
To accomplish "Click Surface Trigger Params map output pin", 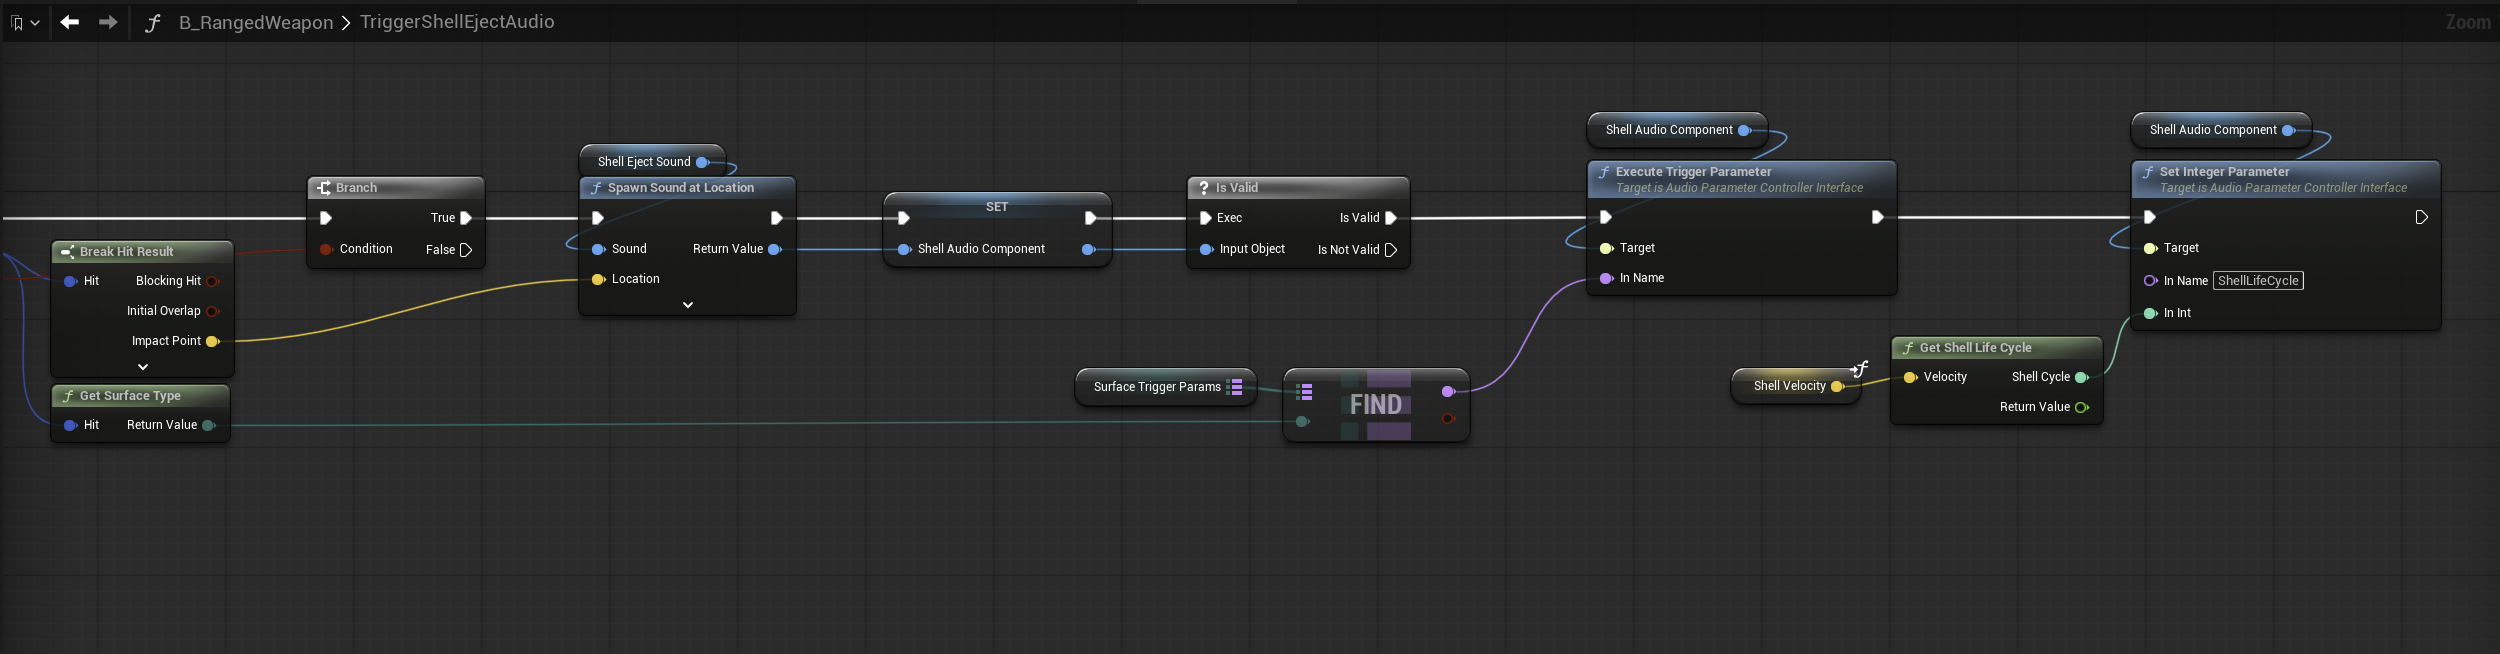I will [1236, 387].
